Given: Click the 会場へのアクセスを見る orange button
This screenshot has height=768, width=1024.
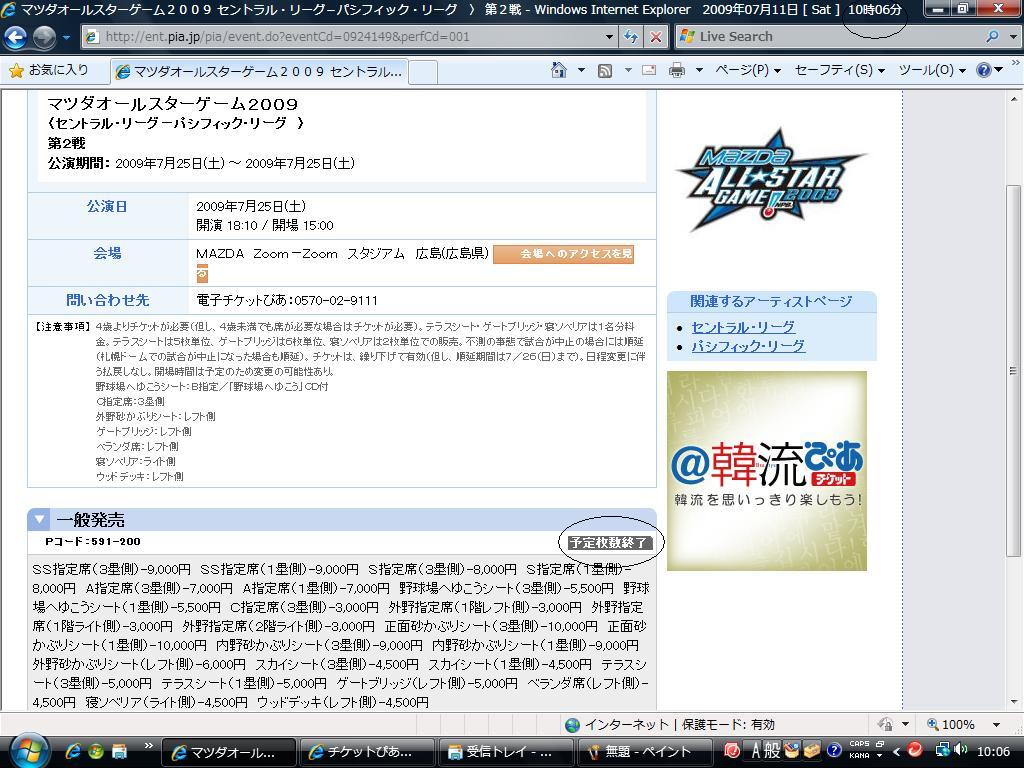Looking at the screenshot, I should [563, 254].
